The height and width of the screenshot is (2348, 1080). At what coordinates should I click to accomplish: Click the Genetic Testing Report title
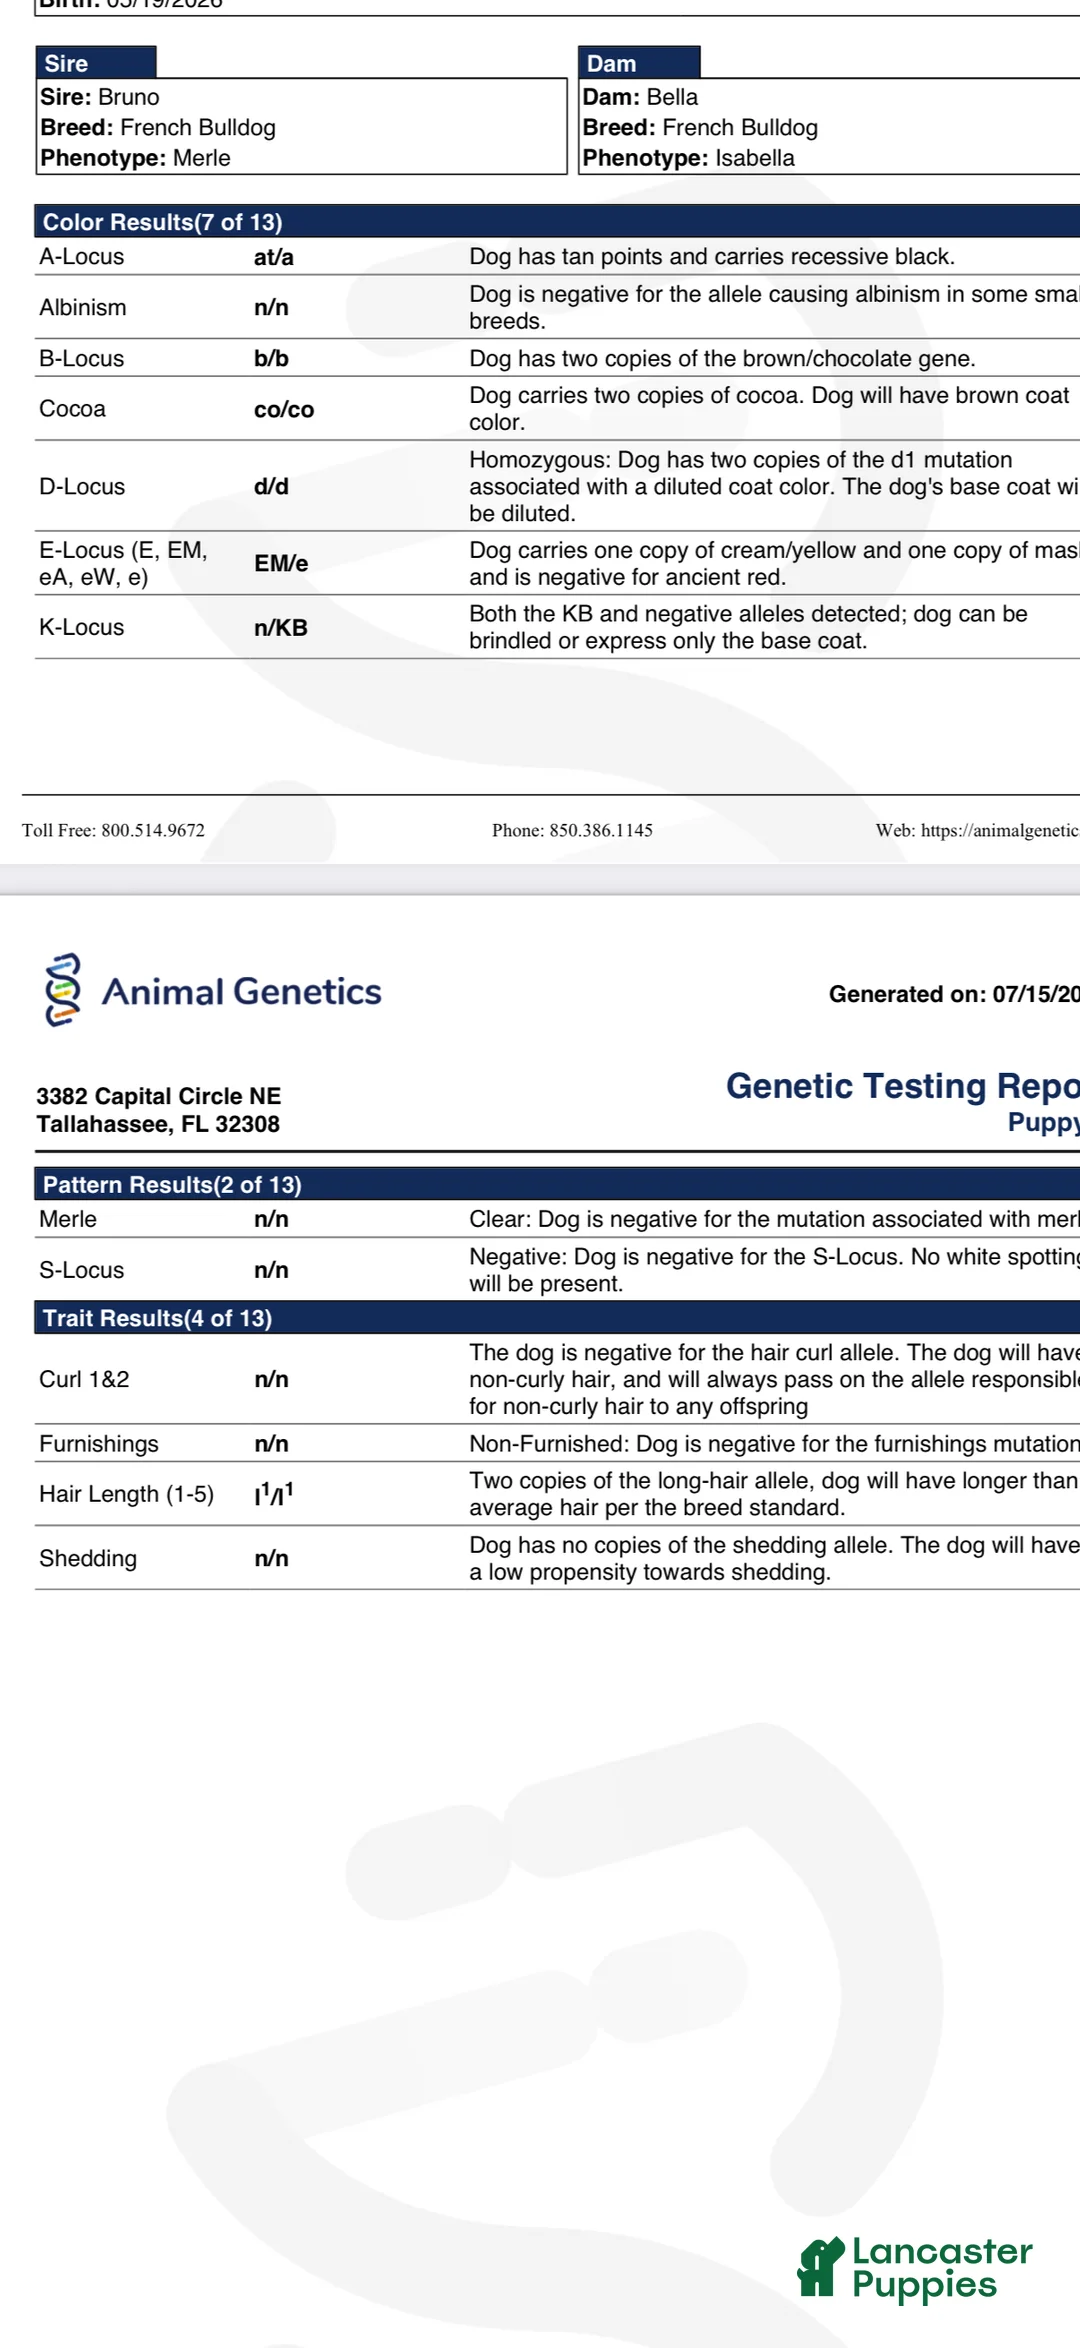click(x=903, y=1085)
